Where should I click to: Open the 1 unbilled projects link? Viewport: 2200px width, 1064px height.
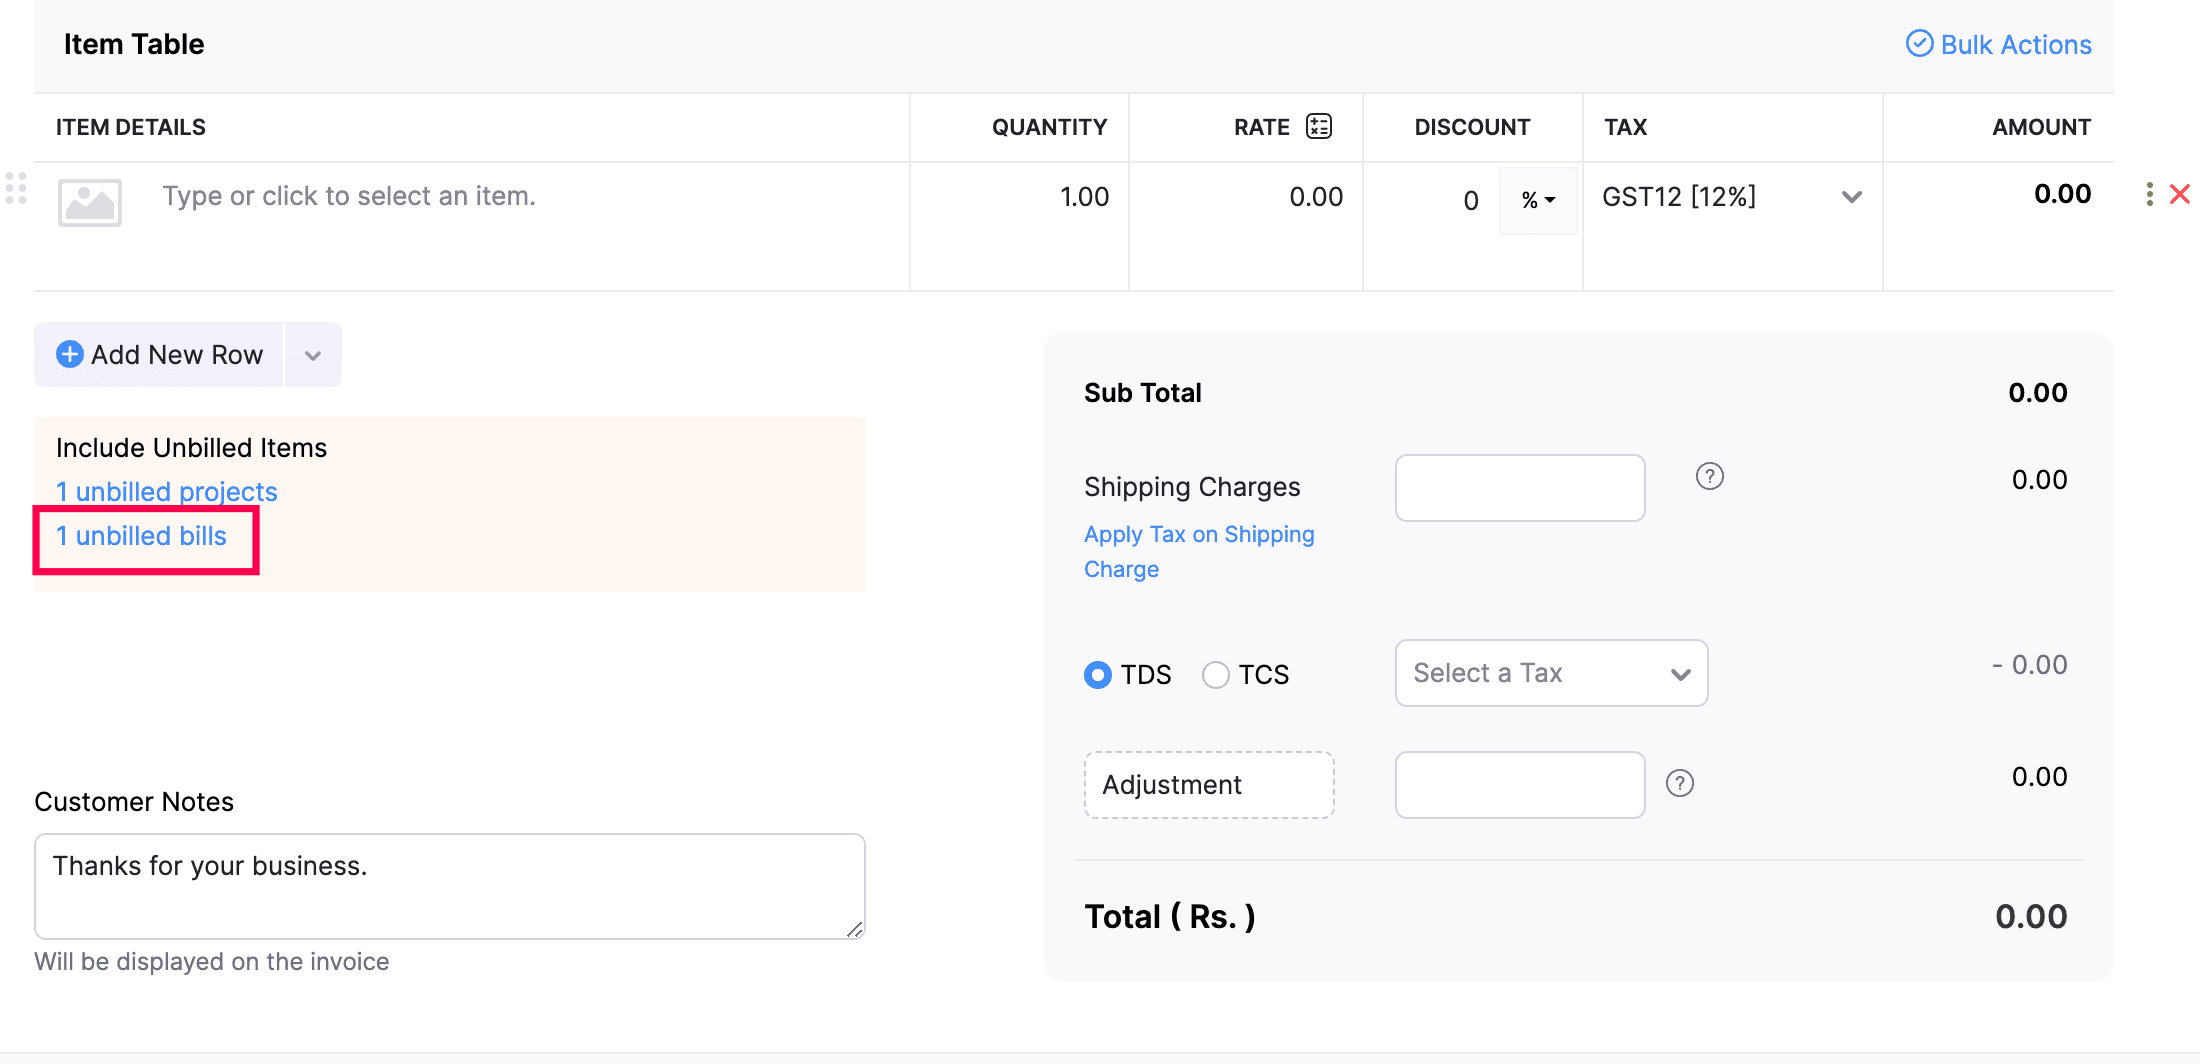[166, 492]
